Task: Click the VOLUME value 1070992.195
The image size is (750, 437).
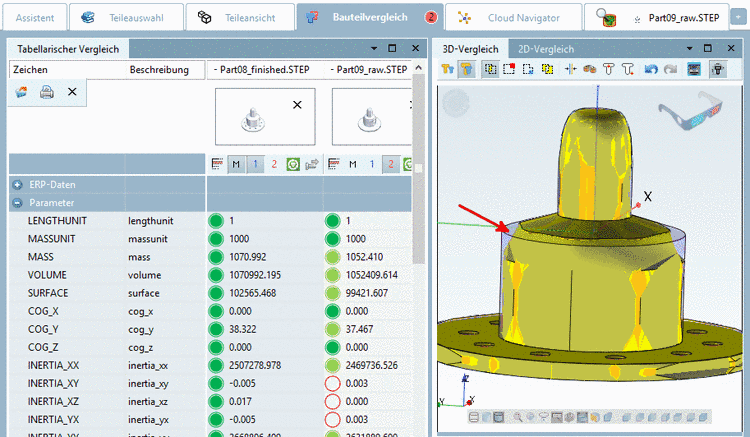Action: [x=255, y=275]
